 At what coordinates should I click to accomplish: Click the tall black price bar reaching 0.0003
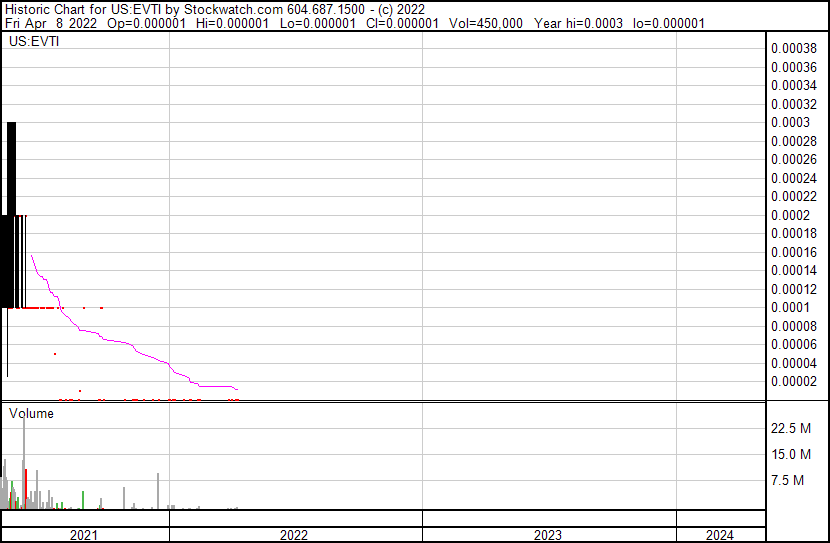click(x=12, y=214)
